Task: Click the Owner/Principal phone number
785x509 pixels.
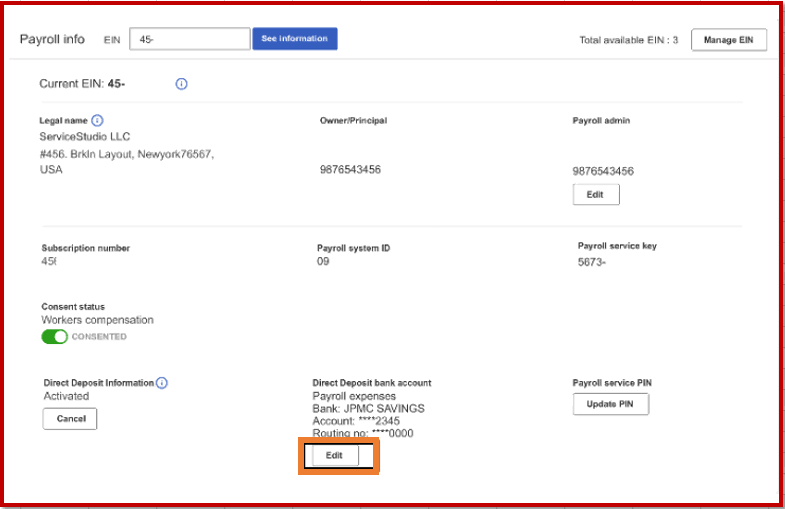Action: tap(350, 170)
